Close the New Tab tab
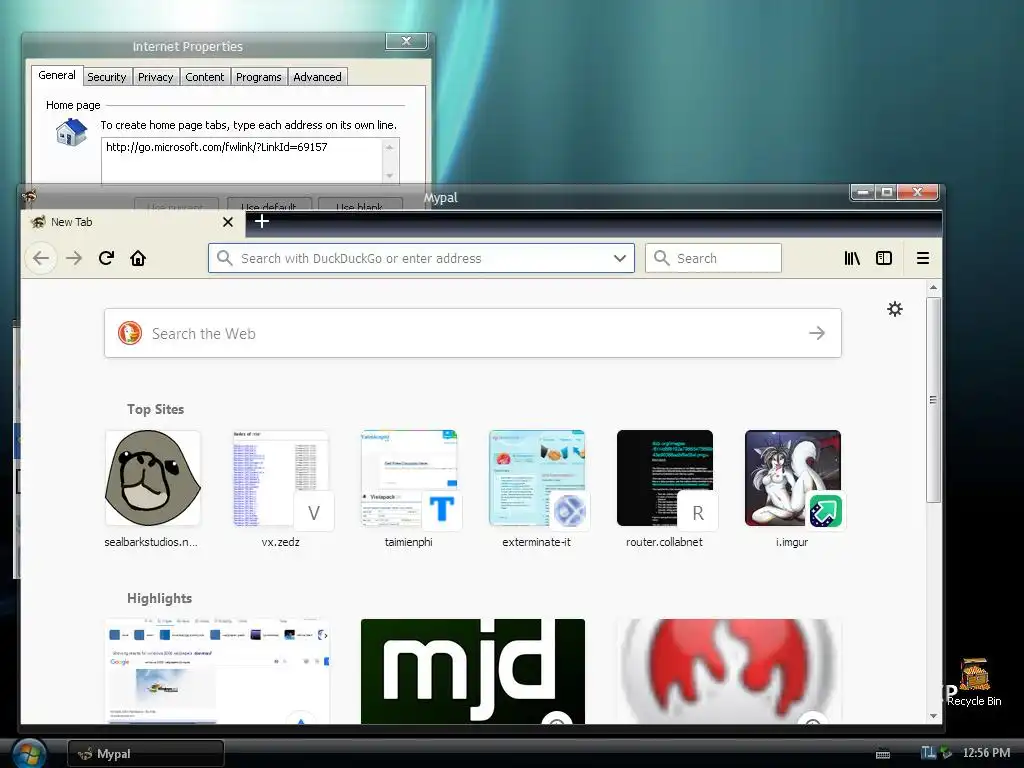Image resolution: width=1024 pixels, height=768 pixels. pos(228,222)
